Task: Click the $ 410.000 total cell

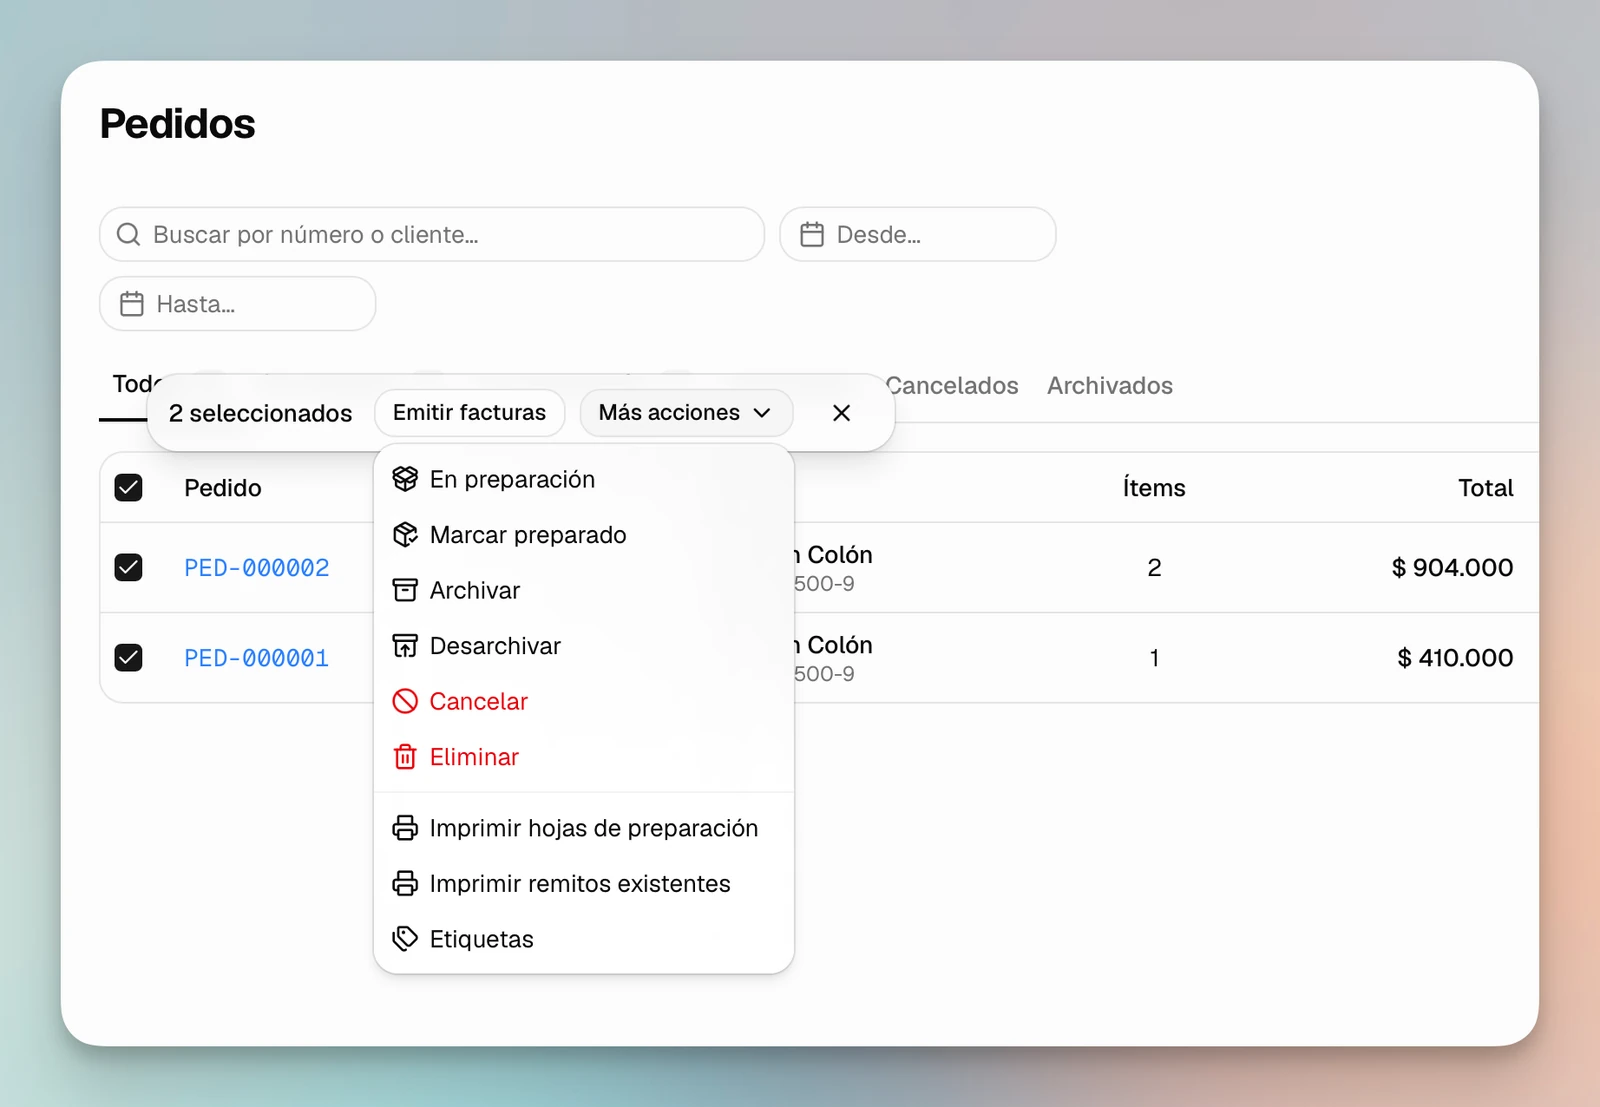Action: (x=1455, y=658)
